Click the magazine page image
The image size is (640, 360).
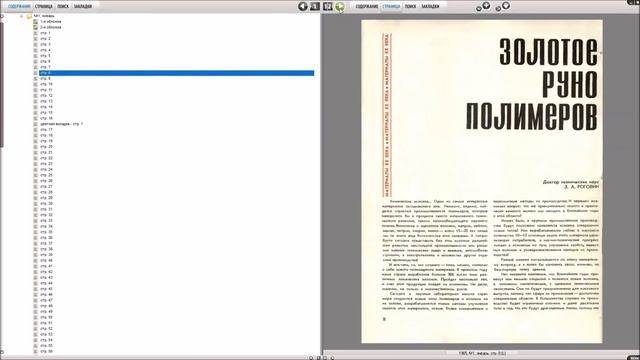pyautogui.click(x=482, y=182)
